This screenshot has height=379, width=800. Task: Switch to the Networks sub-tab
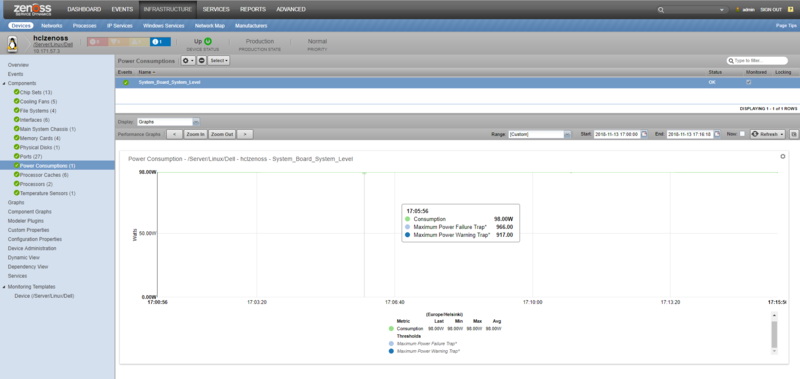point(52,26)
